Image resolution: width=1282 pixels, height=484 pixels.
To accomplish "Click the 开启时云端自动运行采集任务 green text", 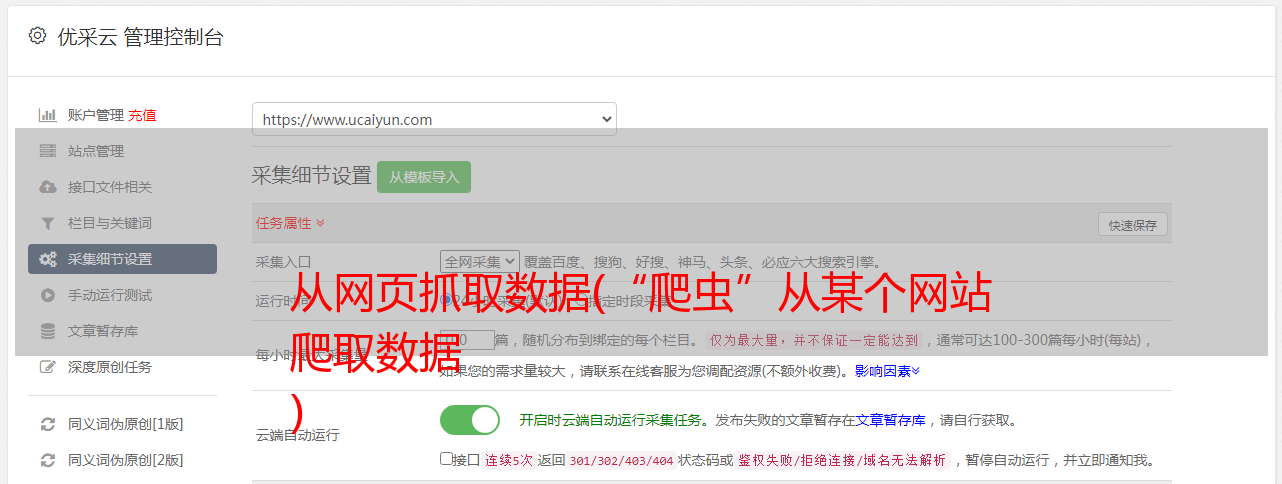I will tap(610, 420).
